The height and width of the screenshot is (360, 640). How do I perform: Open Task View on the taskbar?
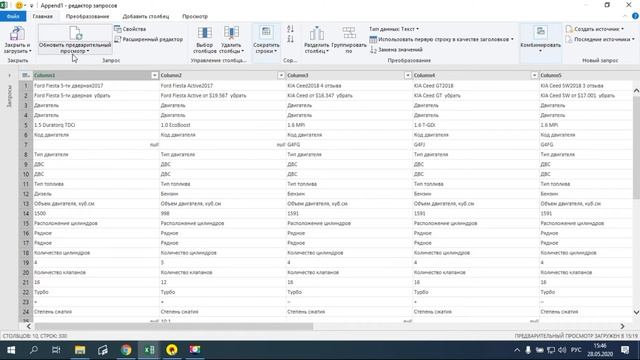tap(56, 350)
